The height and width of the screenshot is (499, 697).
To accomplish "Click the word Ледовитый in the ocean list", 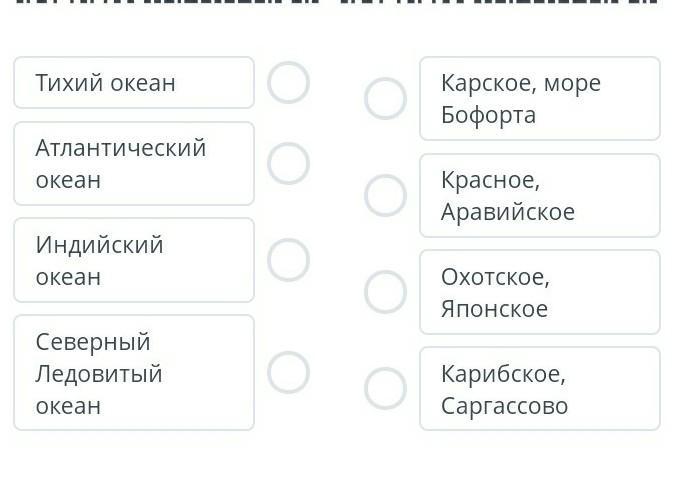I will 99,374.
